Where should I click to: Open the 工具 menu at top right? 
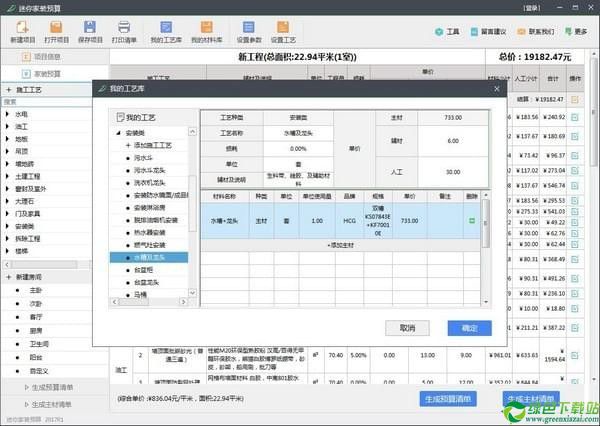coord(447,31)
